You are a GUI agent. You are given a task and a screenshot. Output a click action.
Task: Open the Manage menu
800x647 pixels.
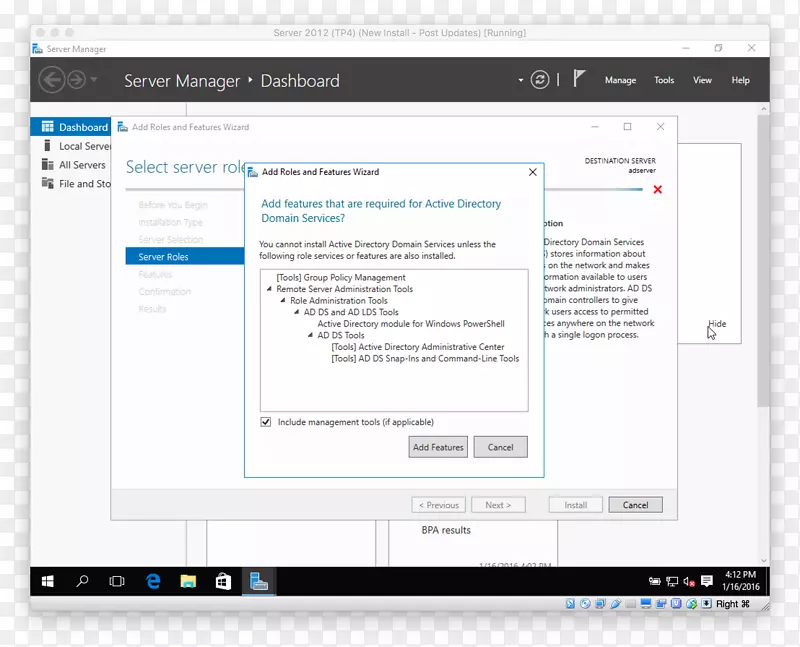[620, 80]
